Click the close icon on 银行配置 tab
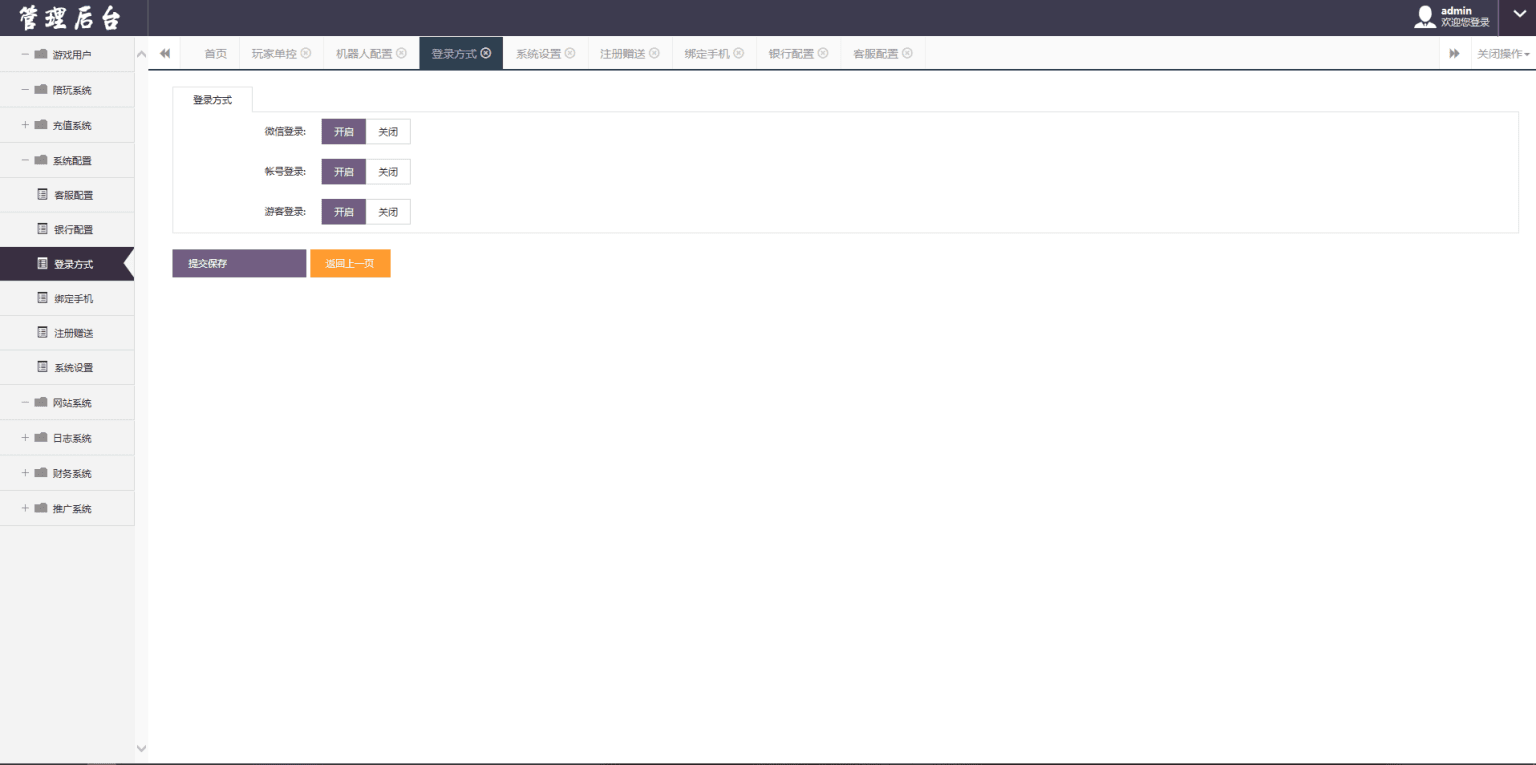This screenshot has height=765, width=1536. [x=823, y=53]
